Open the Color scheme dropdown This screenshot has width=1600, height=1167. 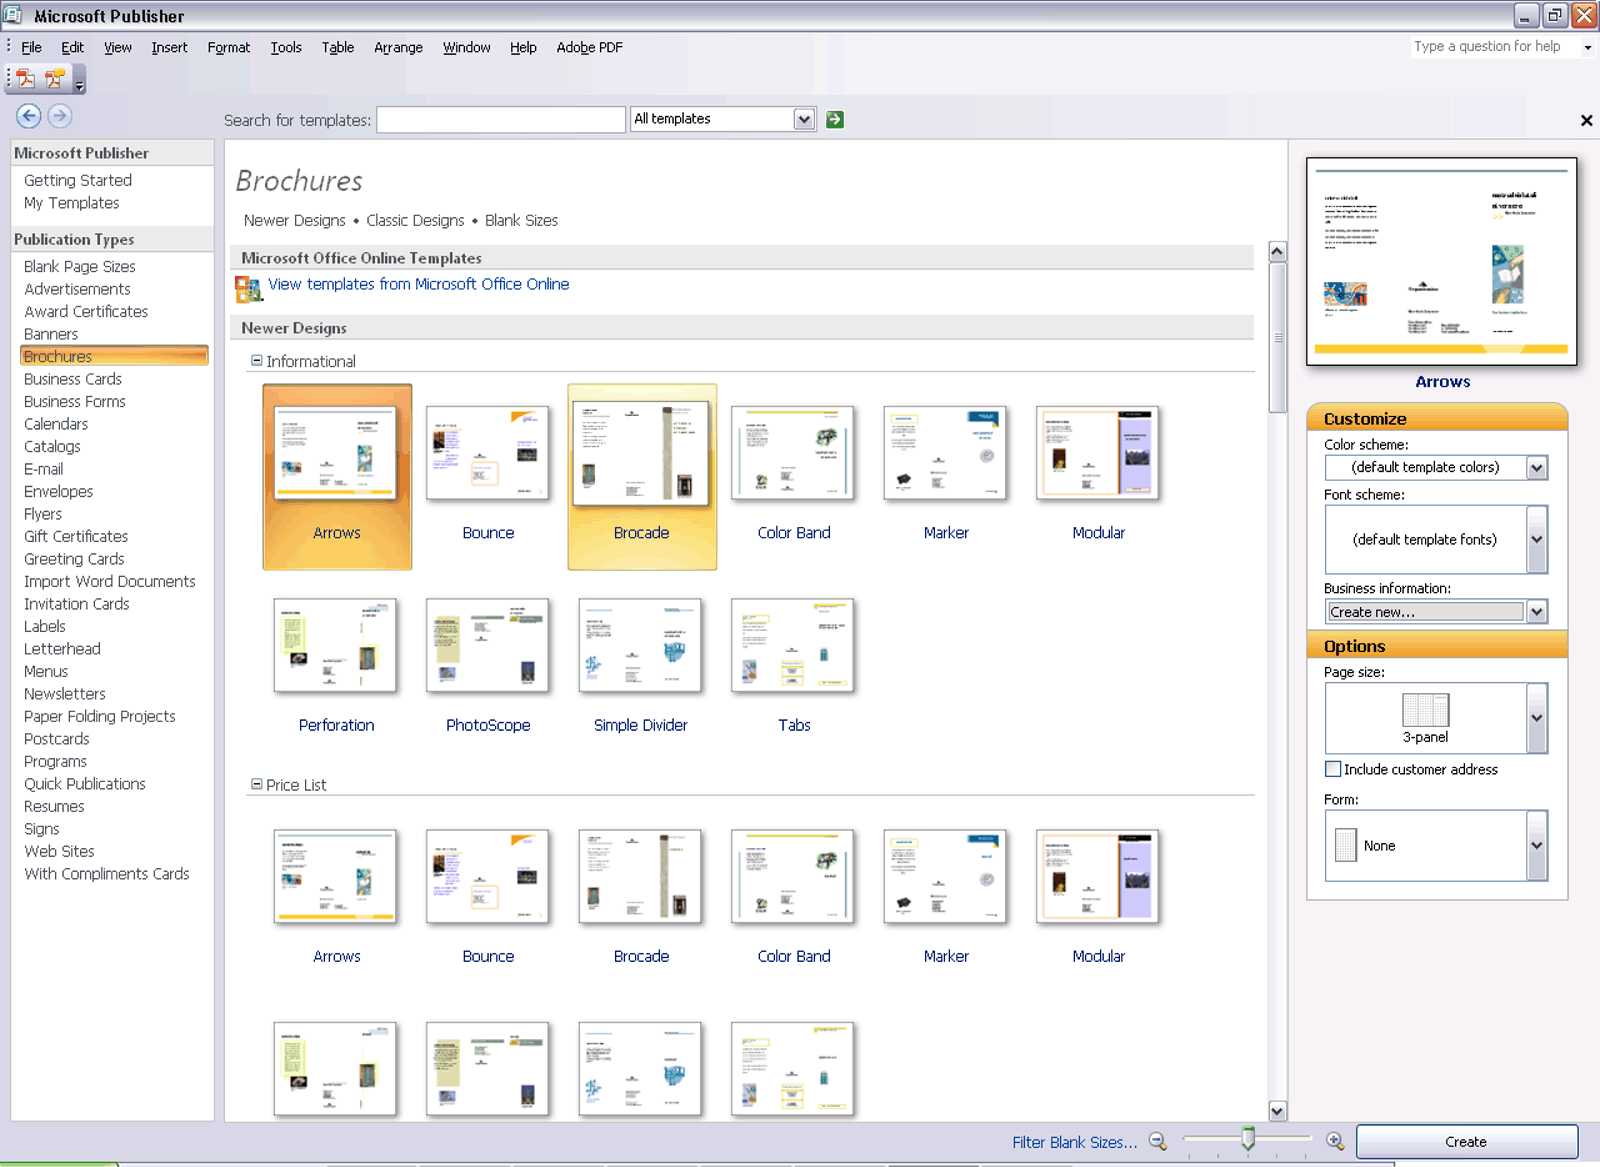[x=1537, y=467]
